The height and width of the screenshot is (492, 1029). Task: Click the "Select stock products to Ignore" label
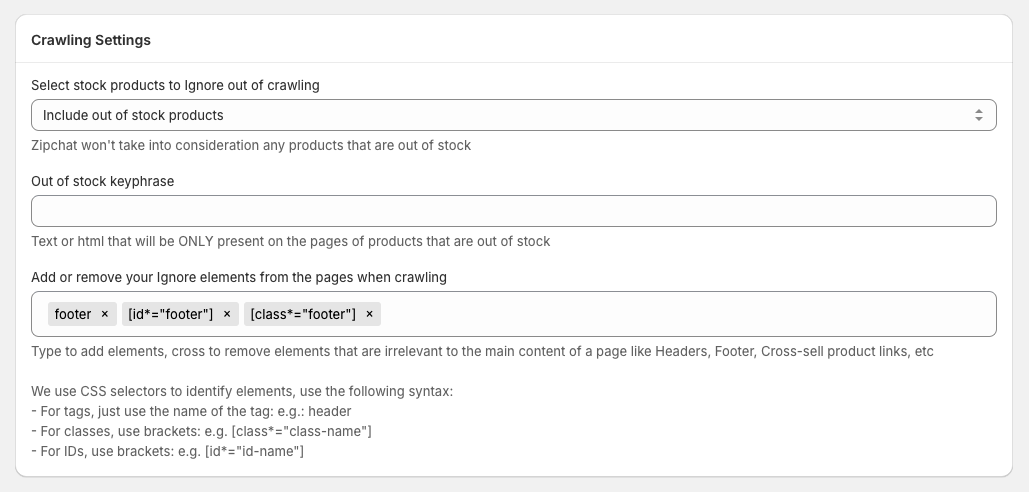175,85
